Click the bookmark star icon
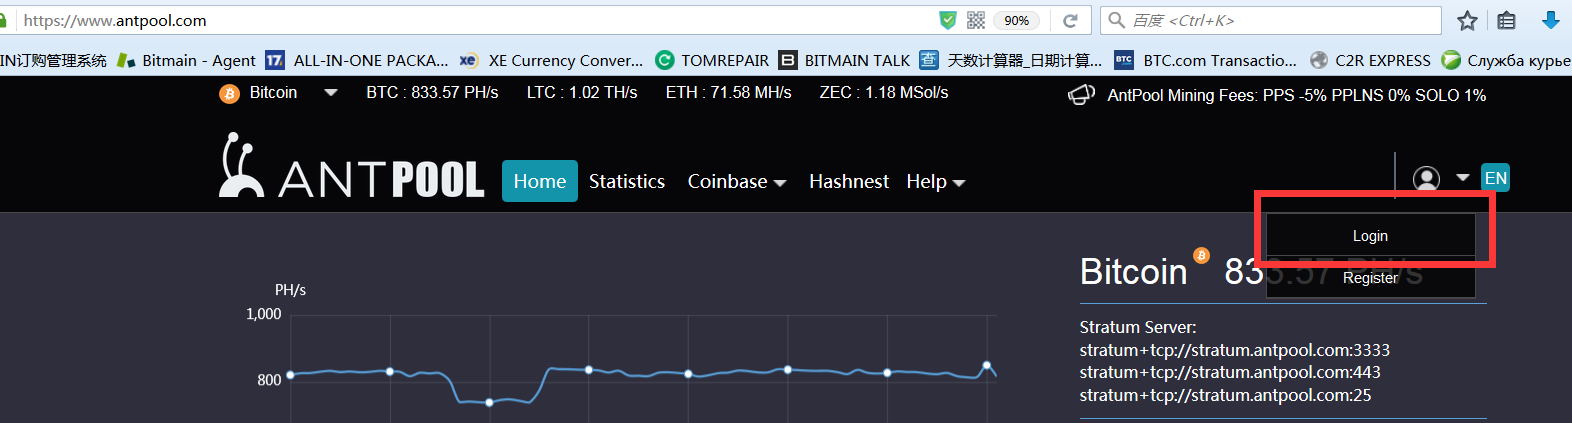 (1467, 21)
